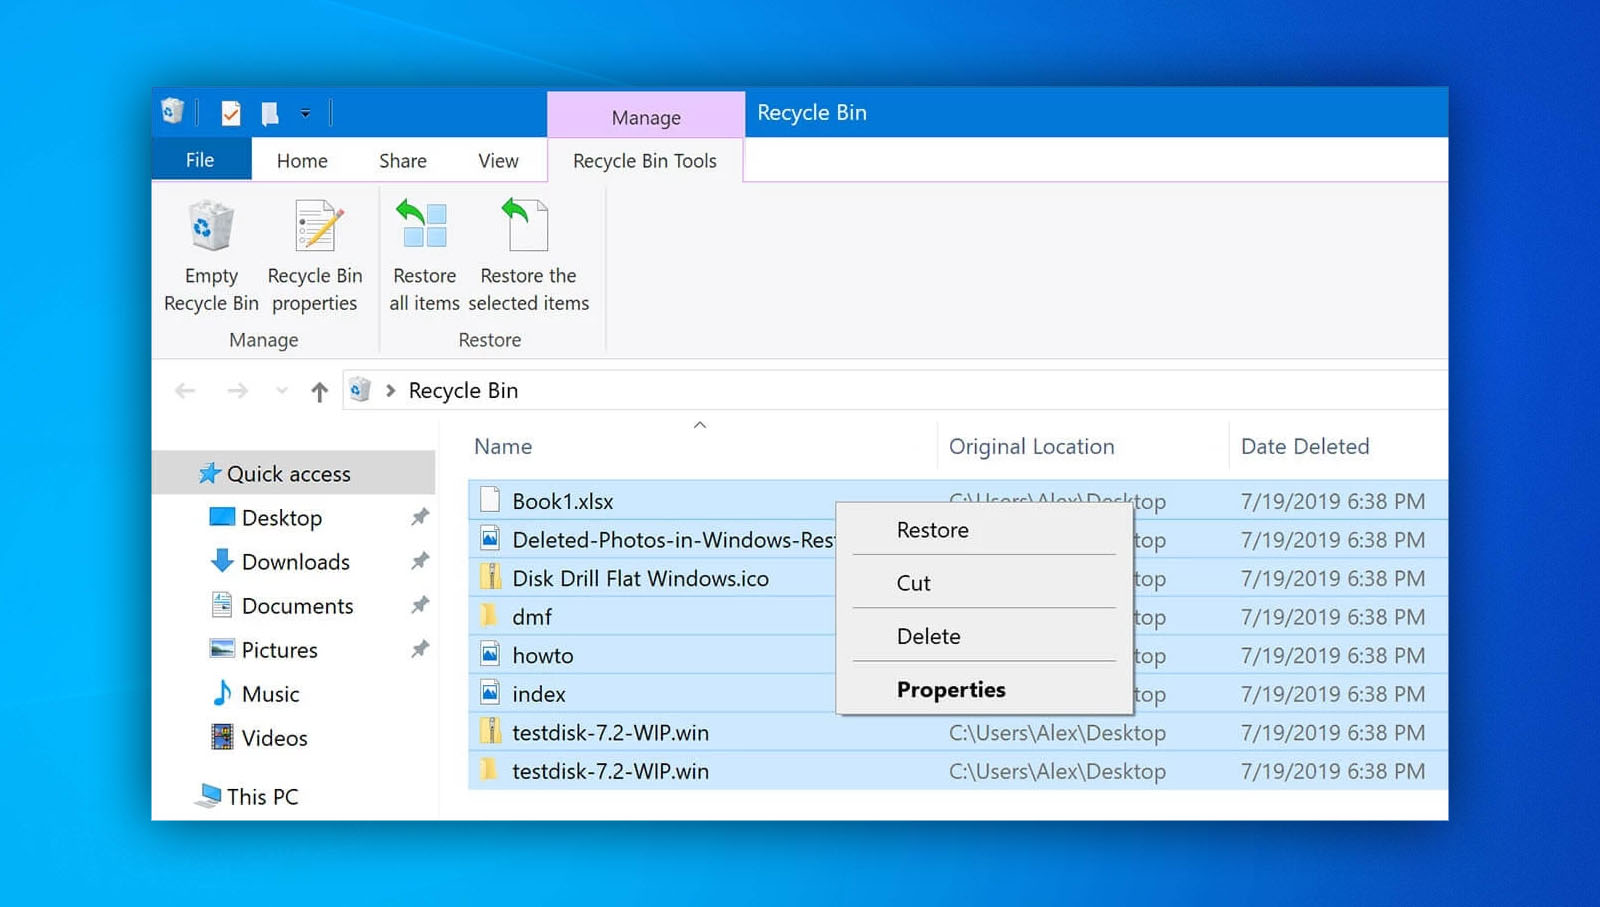Click the index picture file icon
1600x907 pixels.
coord(490,692)
